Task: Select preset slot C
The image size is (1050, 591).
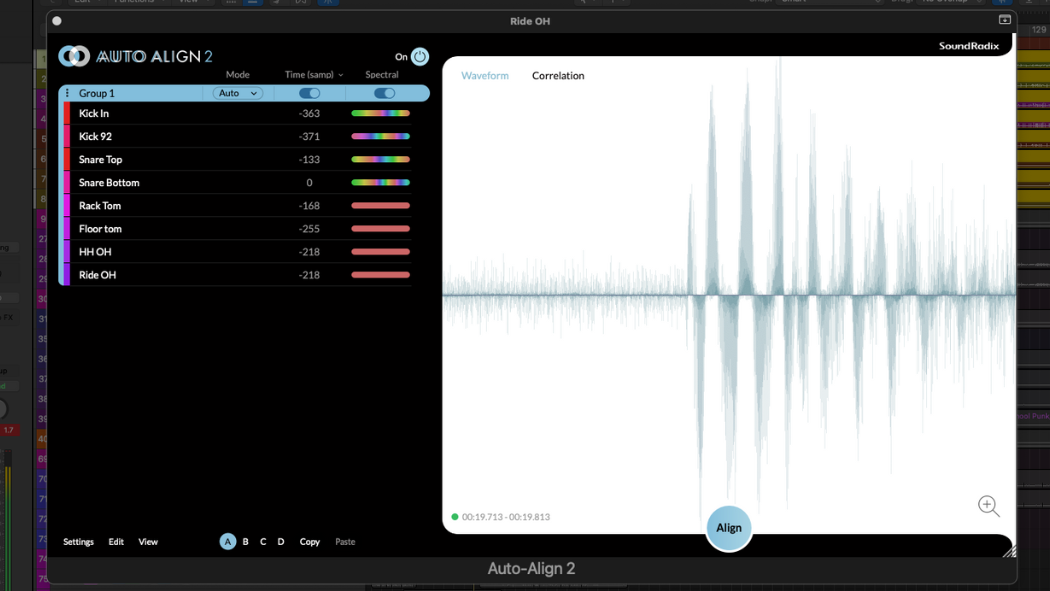Action: pyautogui.click(x=263, y=541)
